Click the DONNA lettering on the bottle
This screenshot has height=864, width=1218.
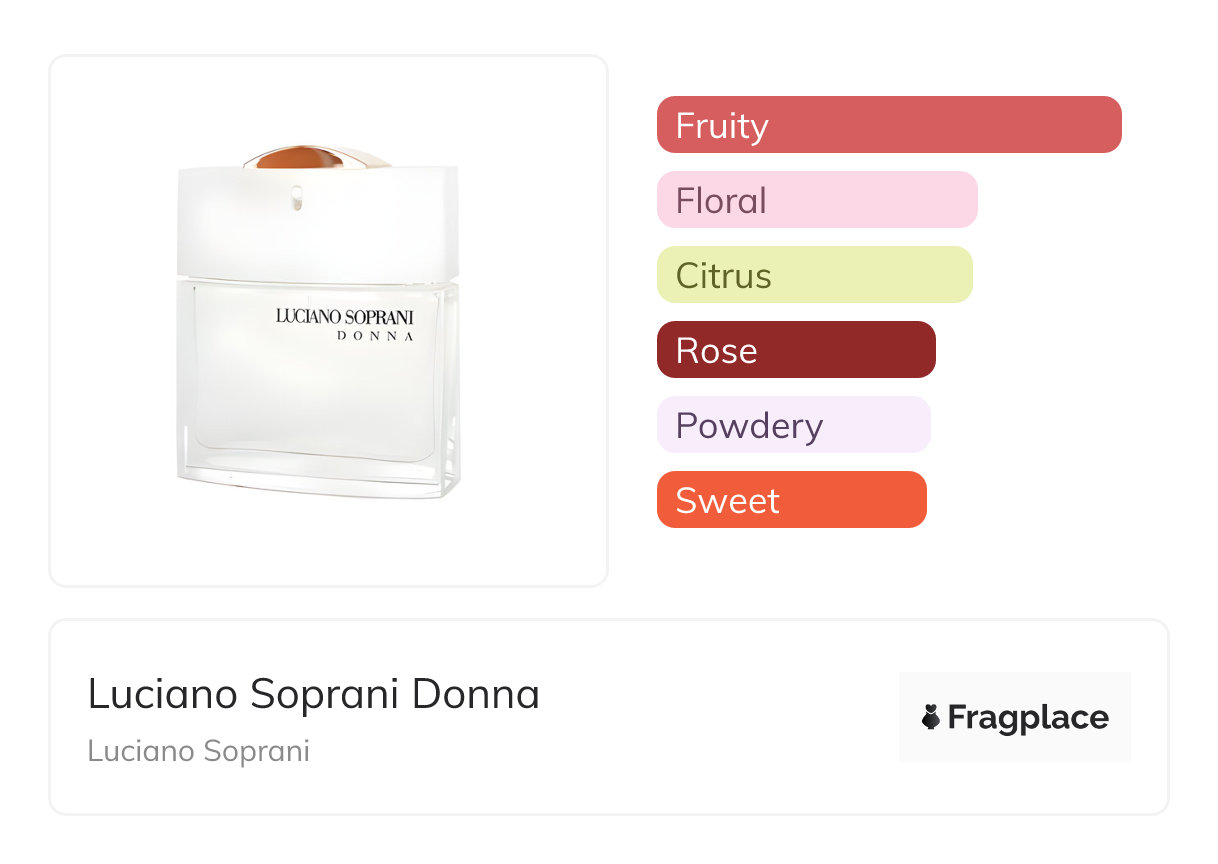coord(375,336)
